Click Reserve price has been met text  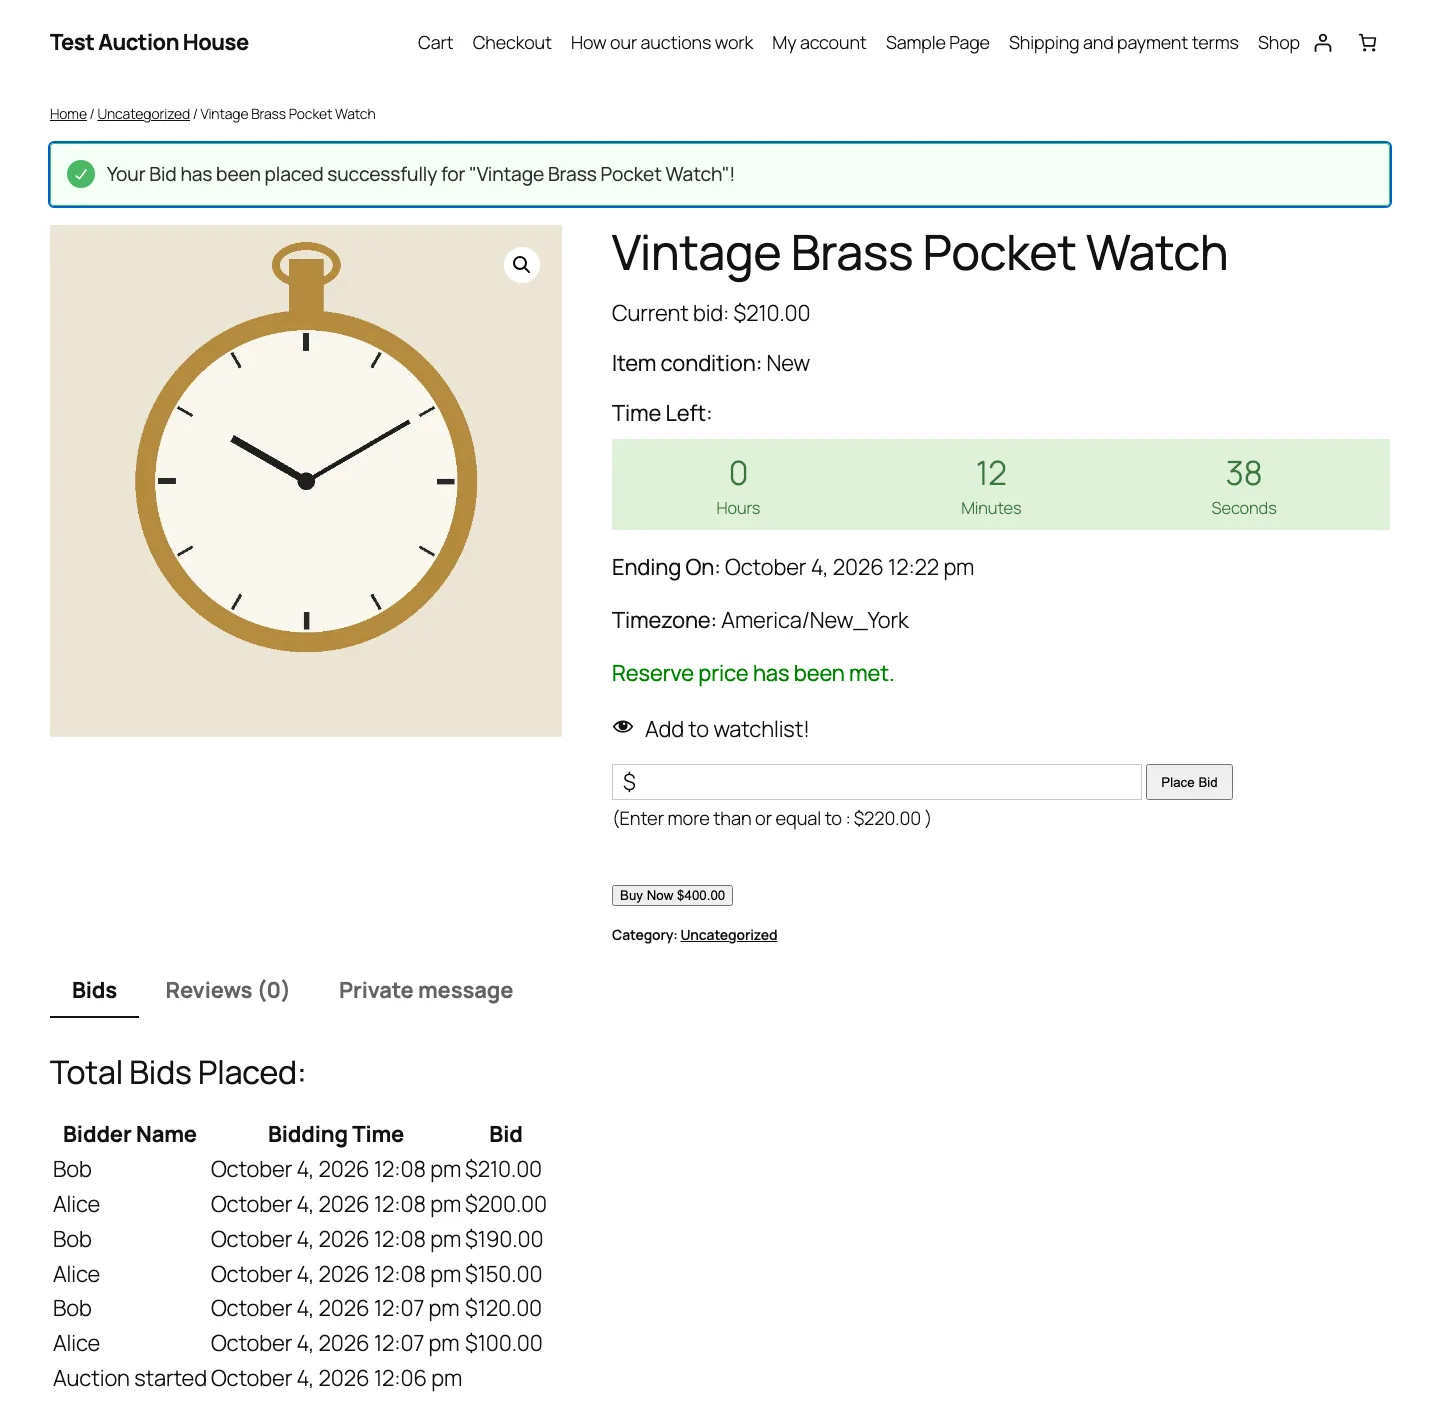753,674
